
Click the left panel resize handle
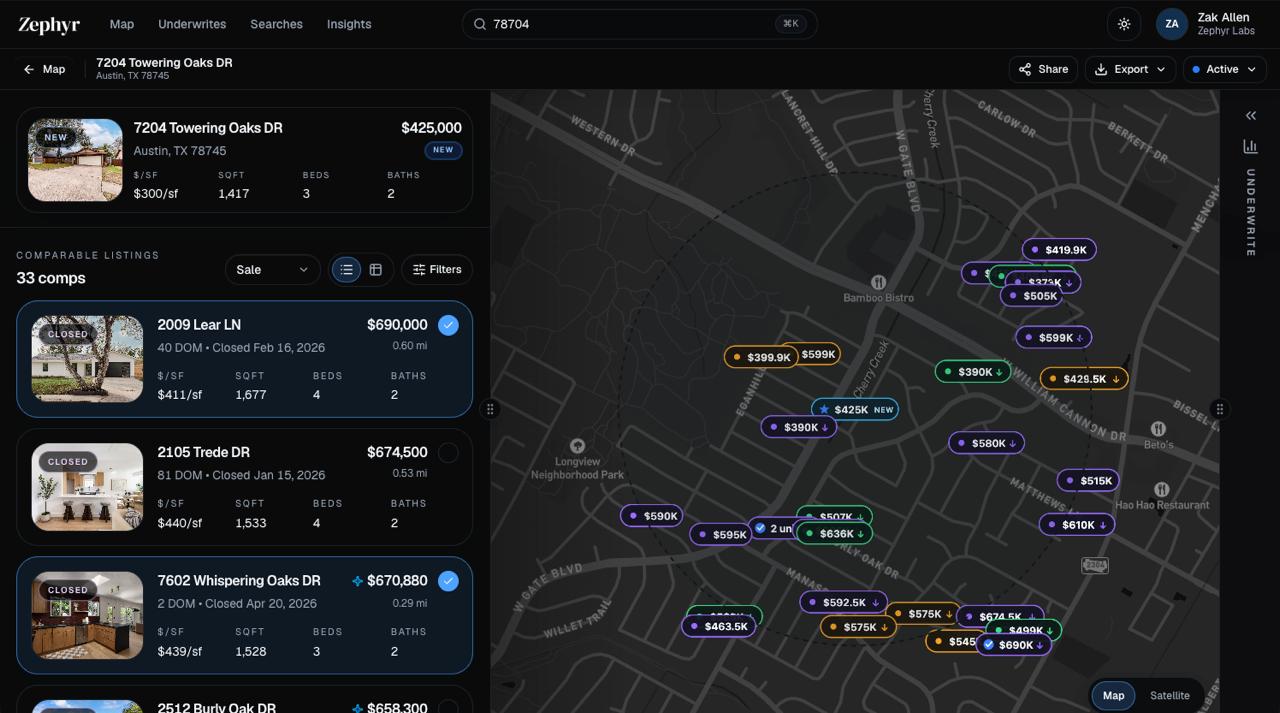pos(490,409)
